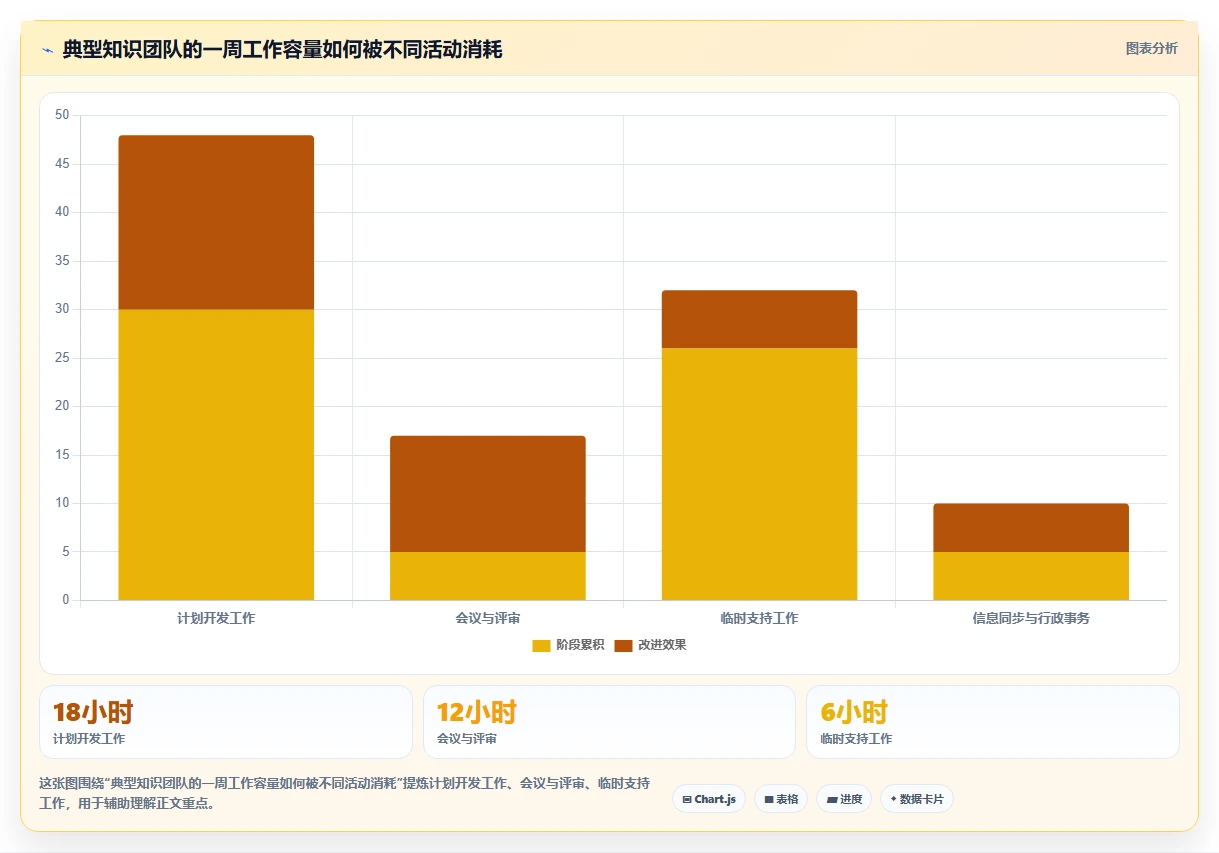
Task: Click the 临时支持工作 caption under 6小时
Action: pos(856,739)
